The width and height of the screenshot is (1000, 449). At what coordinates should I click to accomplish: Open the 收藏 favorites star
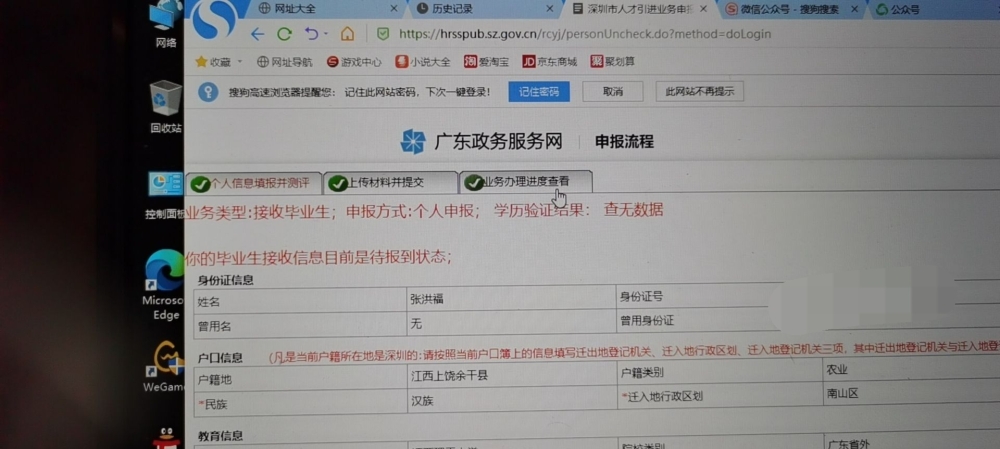(202, 62)
